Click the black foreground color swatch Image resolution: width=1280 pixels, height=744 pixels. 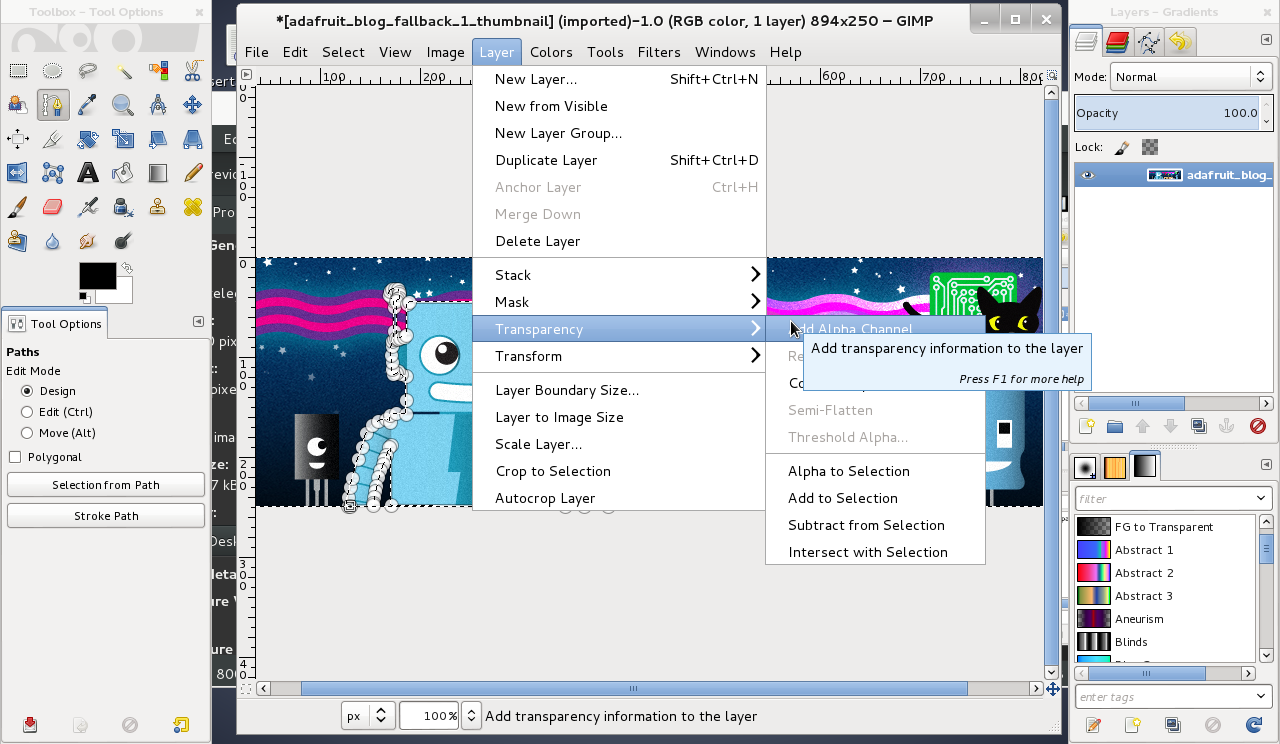98,276
